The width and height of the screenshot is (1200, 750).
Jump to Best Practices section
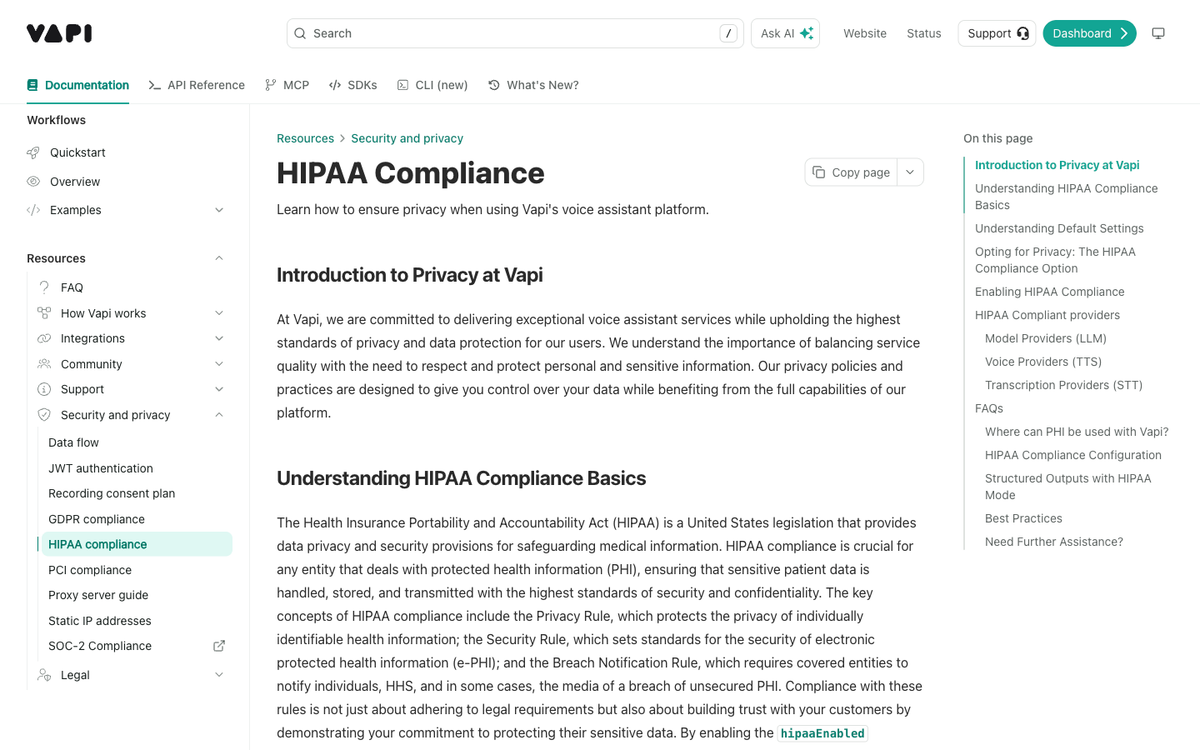click(x=1023, y=518)
